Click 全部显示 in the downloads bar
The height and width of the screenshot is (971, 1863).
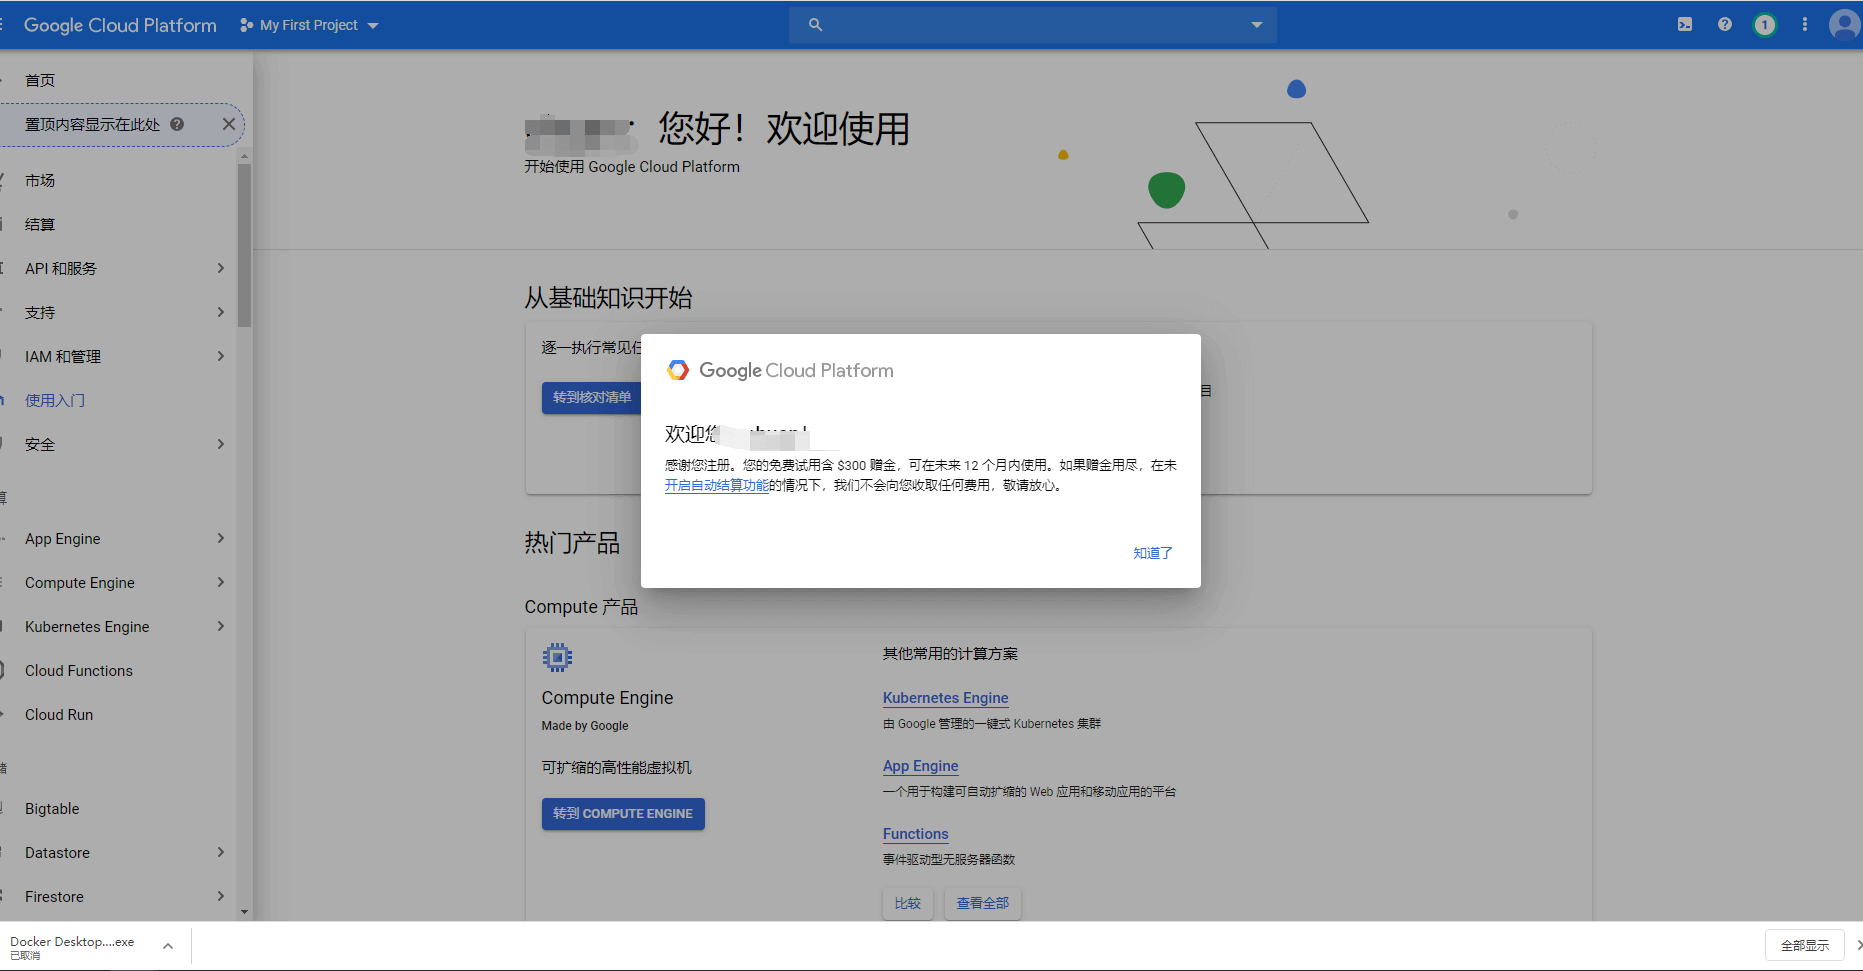(1804, 945)
